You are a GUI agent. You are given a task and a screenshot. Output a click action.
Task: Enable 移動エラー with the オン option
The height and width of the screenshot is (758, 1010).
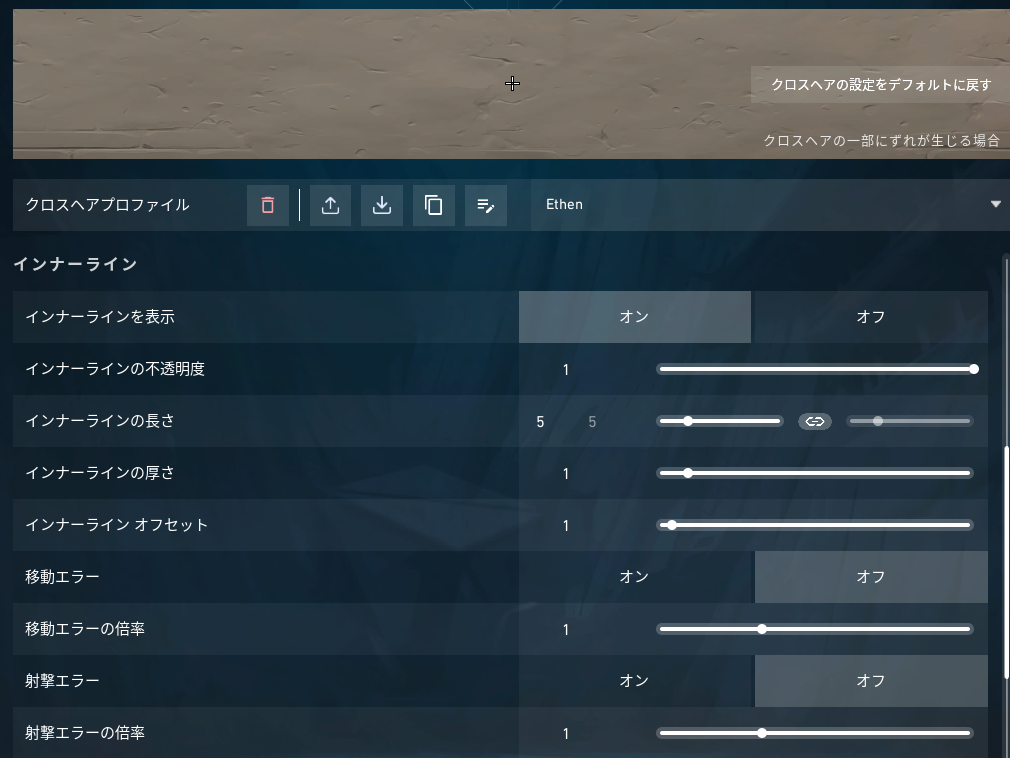click(x=634, y=576)
